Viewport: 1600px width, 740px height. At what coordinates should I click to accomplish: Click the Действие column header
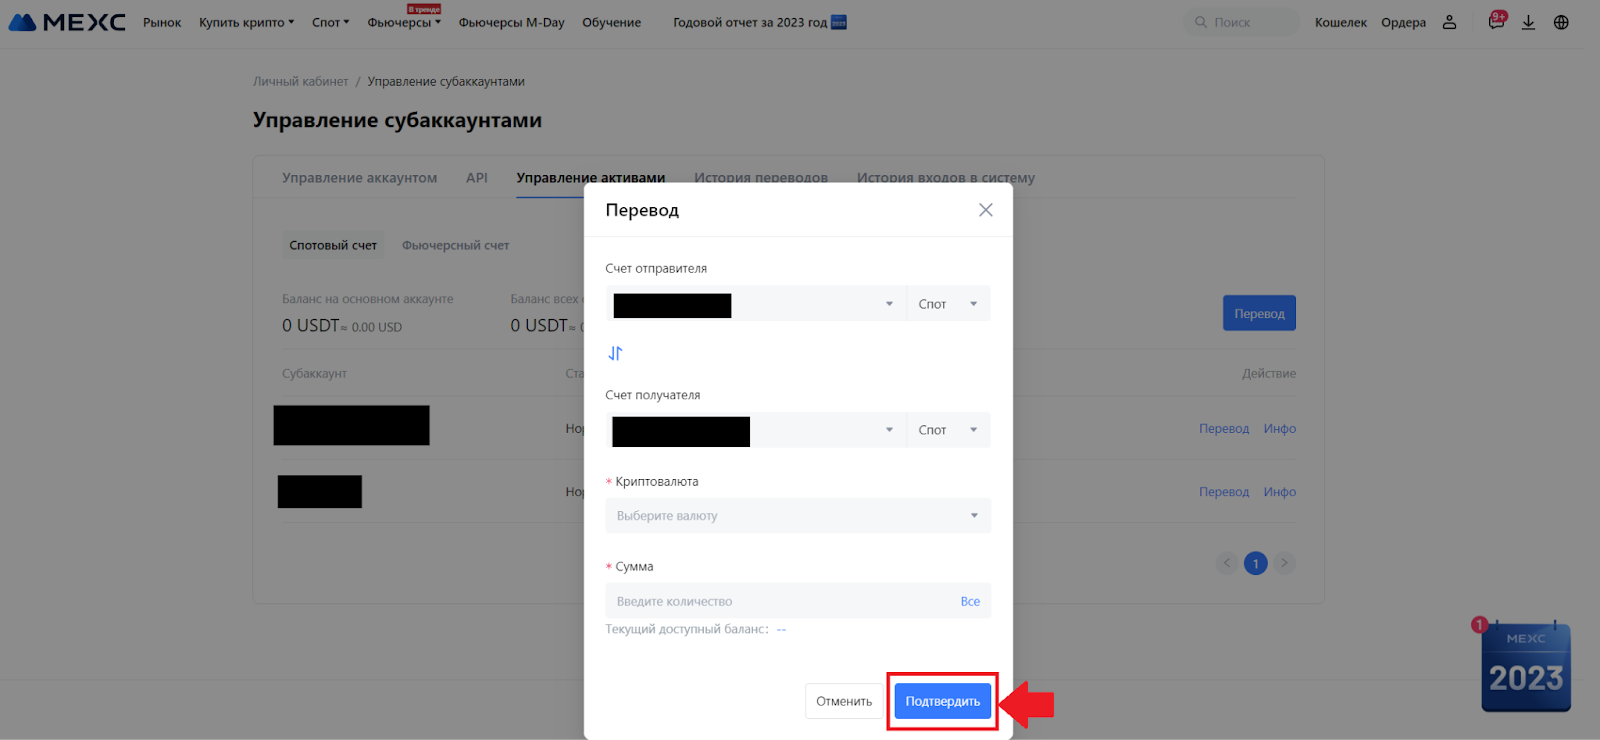click(x=1269, y=373)
